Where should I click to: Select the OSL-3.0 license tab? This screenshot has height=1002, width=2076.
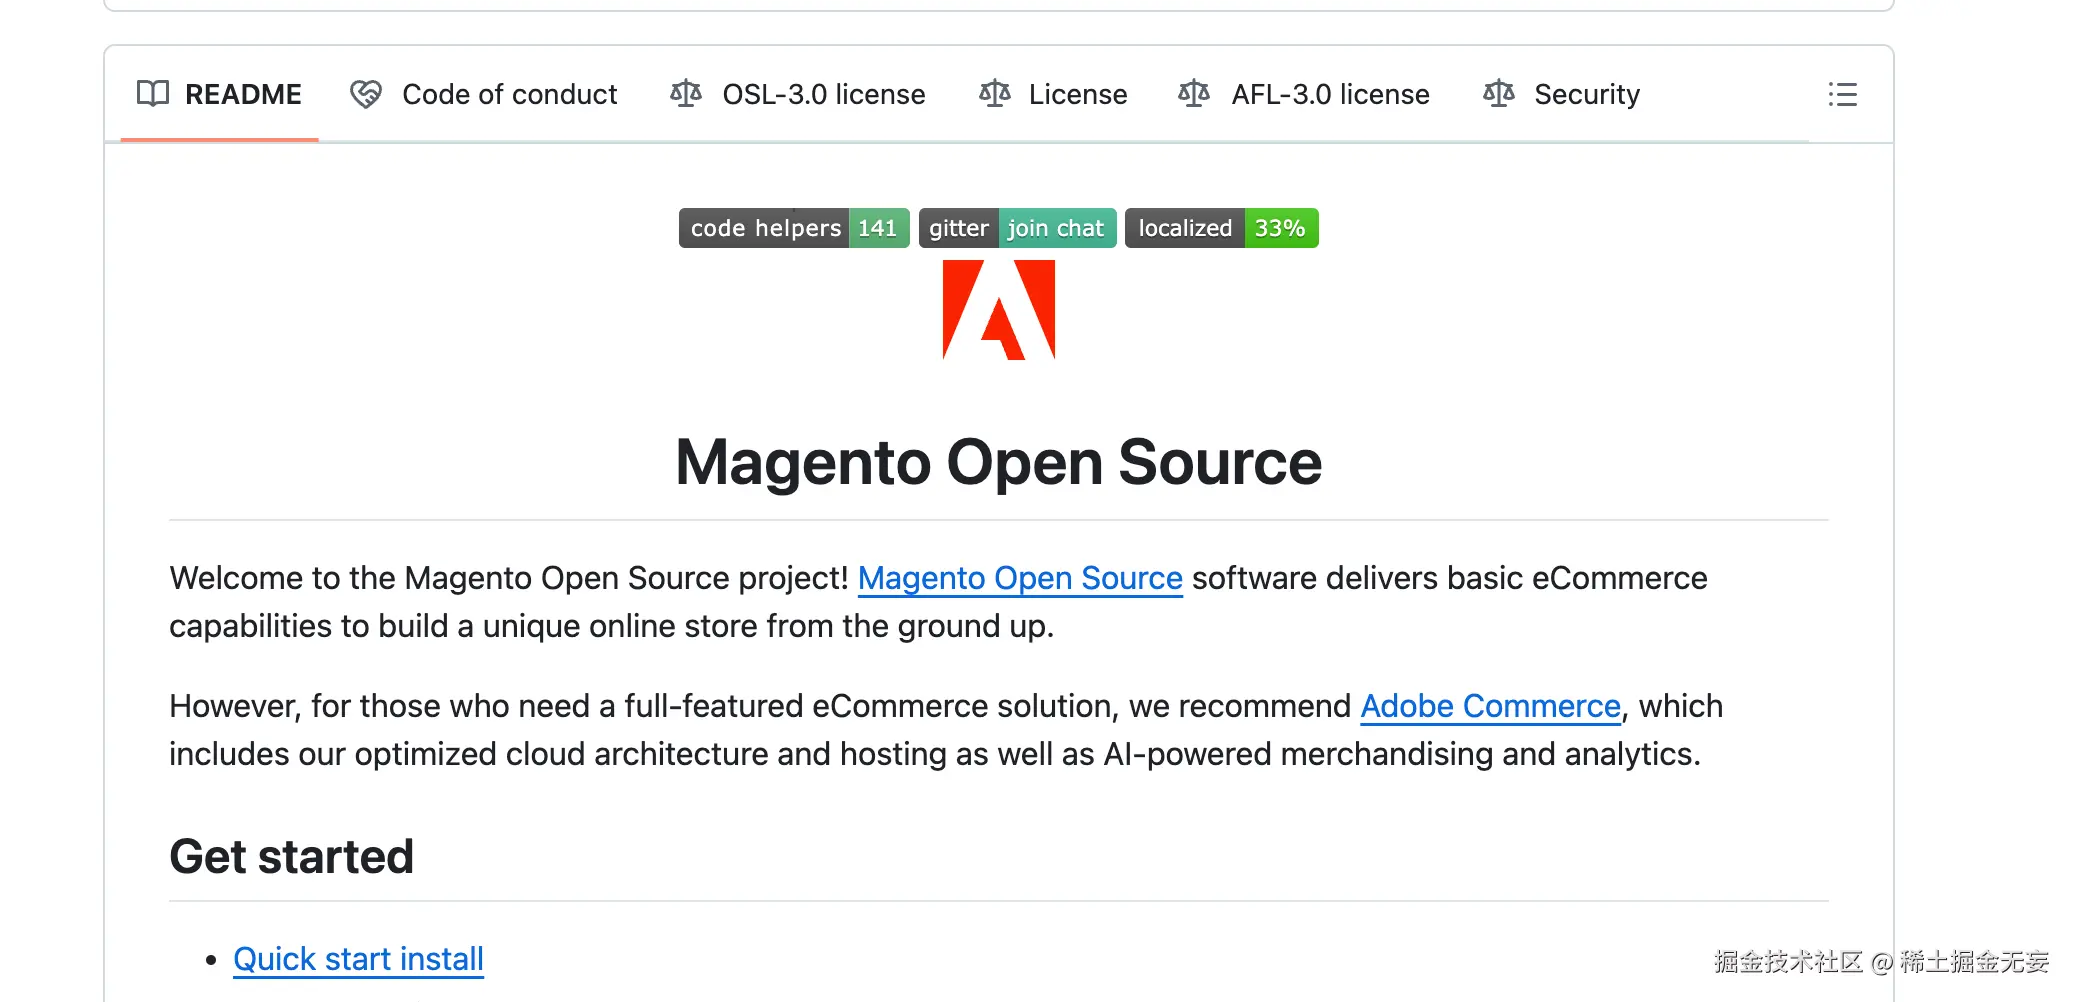click(823, 94)
